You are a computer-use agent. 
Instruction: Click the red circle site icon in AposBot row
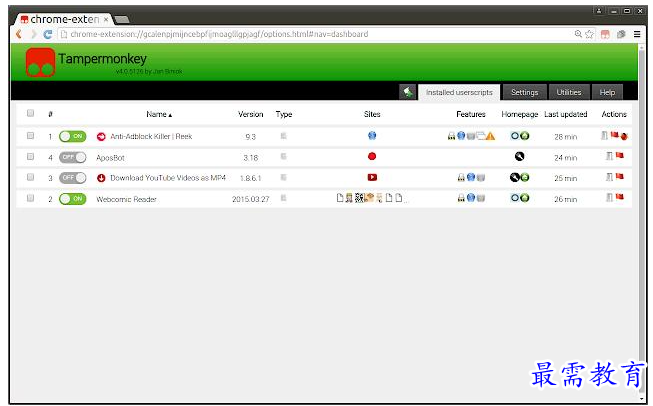tap(372, 156)
